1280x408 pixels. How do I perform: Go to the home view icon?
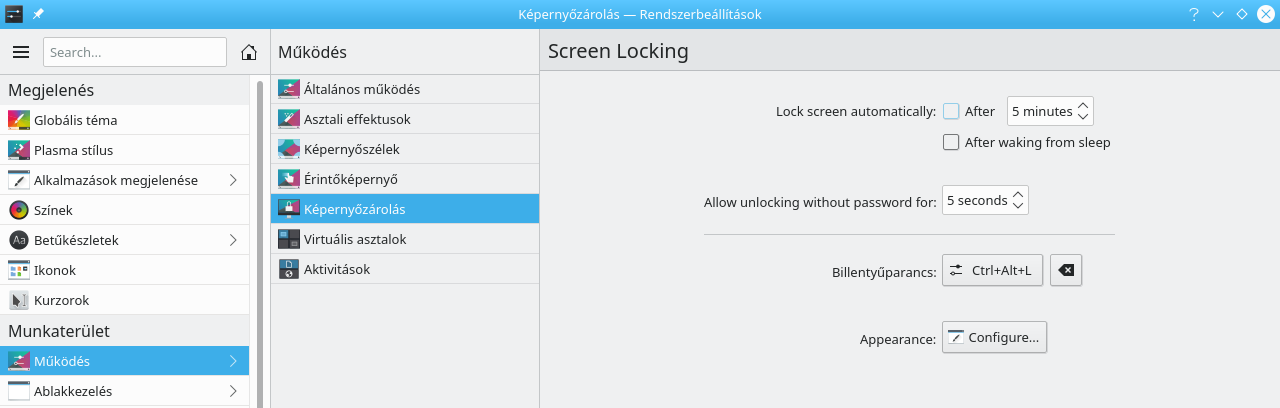click(250, 52)
